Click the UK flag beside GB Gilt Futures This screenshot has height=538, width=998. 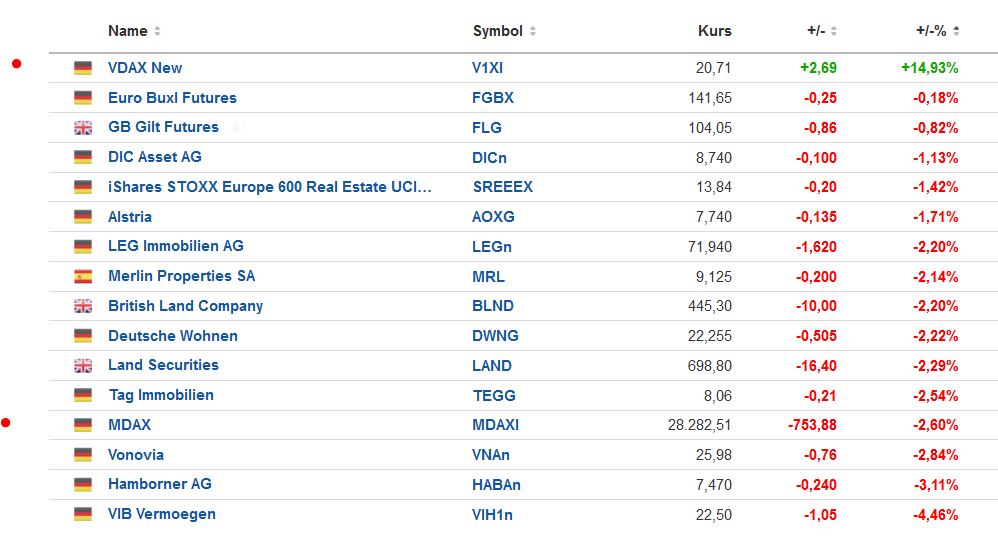pos(83,128)
